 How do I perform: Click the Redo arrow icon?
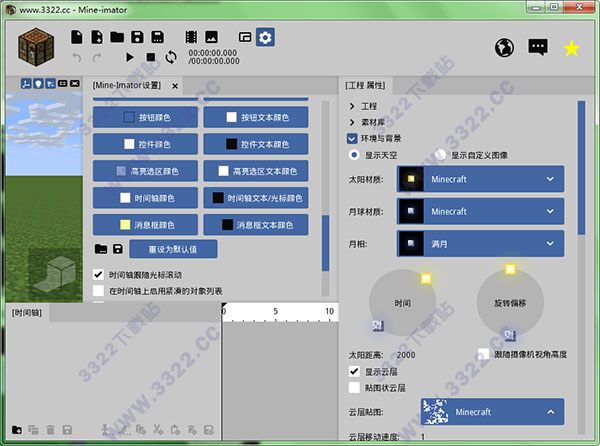(97, 57)
